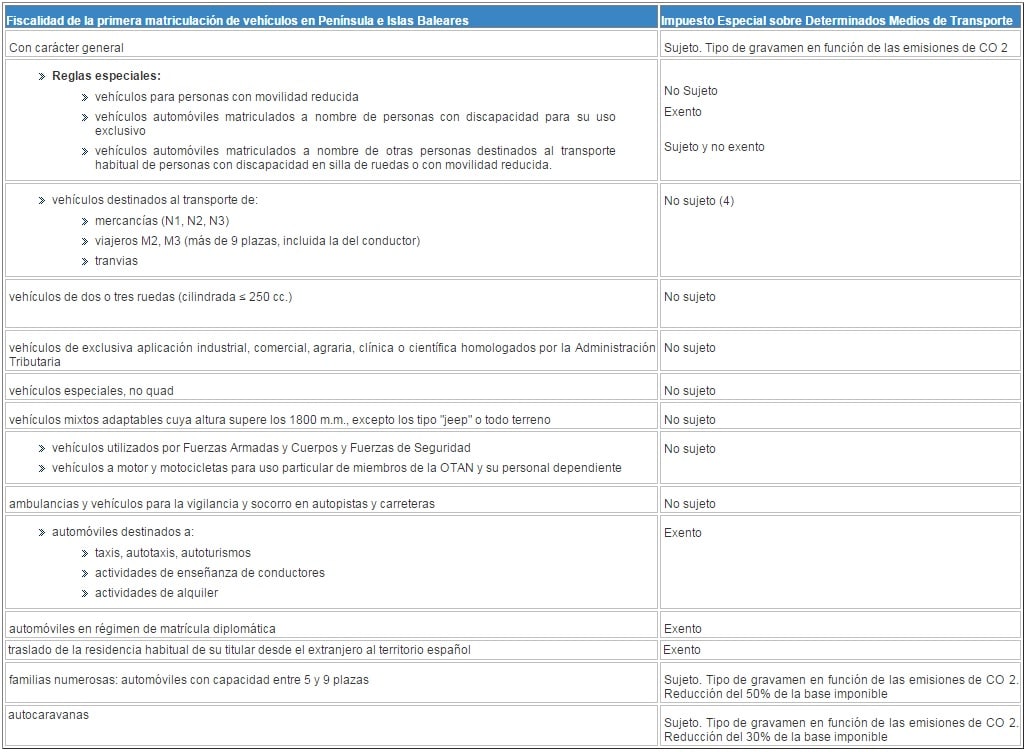Select the 'mercancías (N1, N2, N3)' item
The width and height of the screenshot is (1025, 752).
pyautogui.click(x=162, y=221)
